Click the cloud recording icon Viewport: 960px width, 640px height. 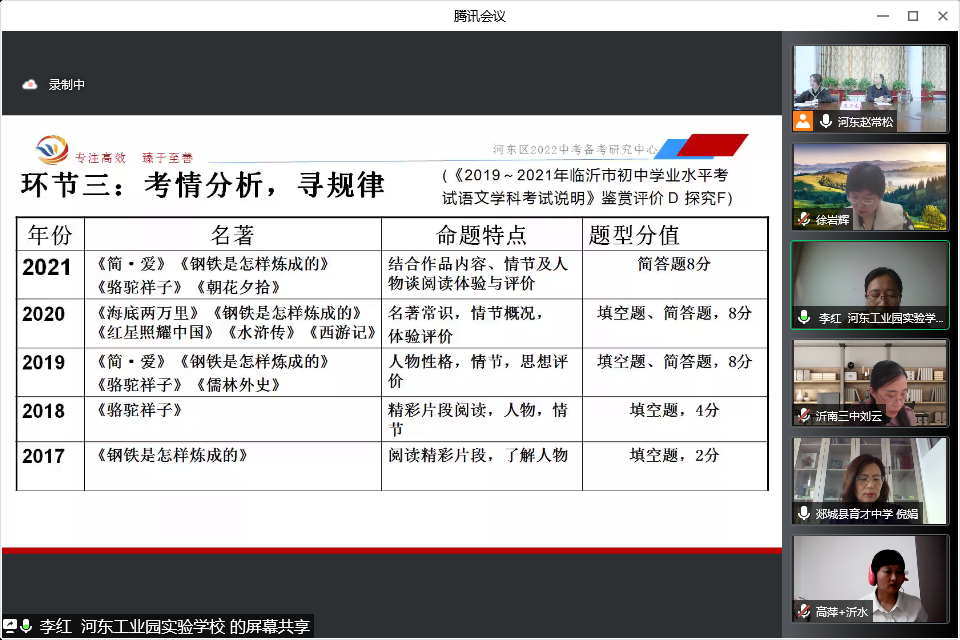[30, 85]
